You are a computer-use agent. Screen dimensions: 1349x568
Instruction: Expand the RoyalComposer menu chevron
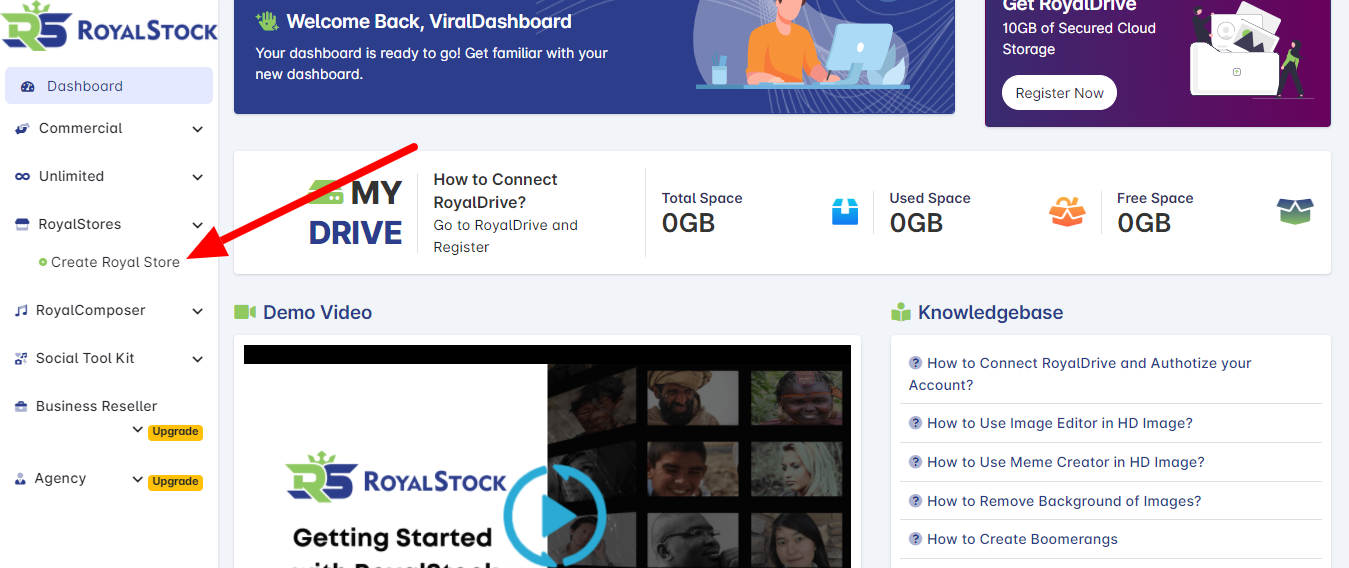coord(197,311)
